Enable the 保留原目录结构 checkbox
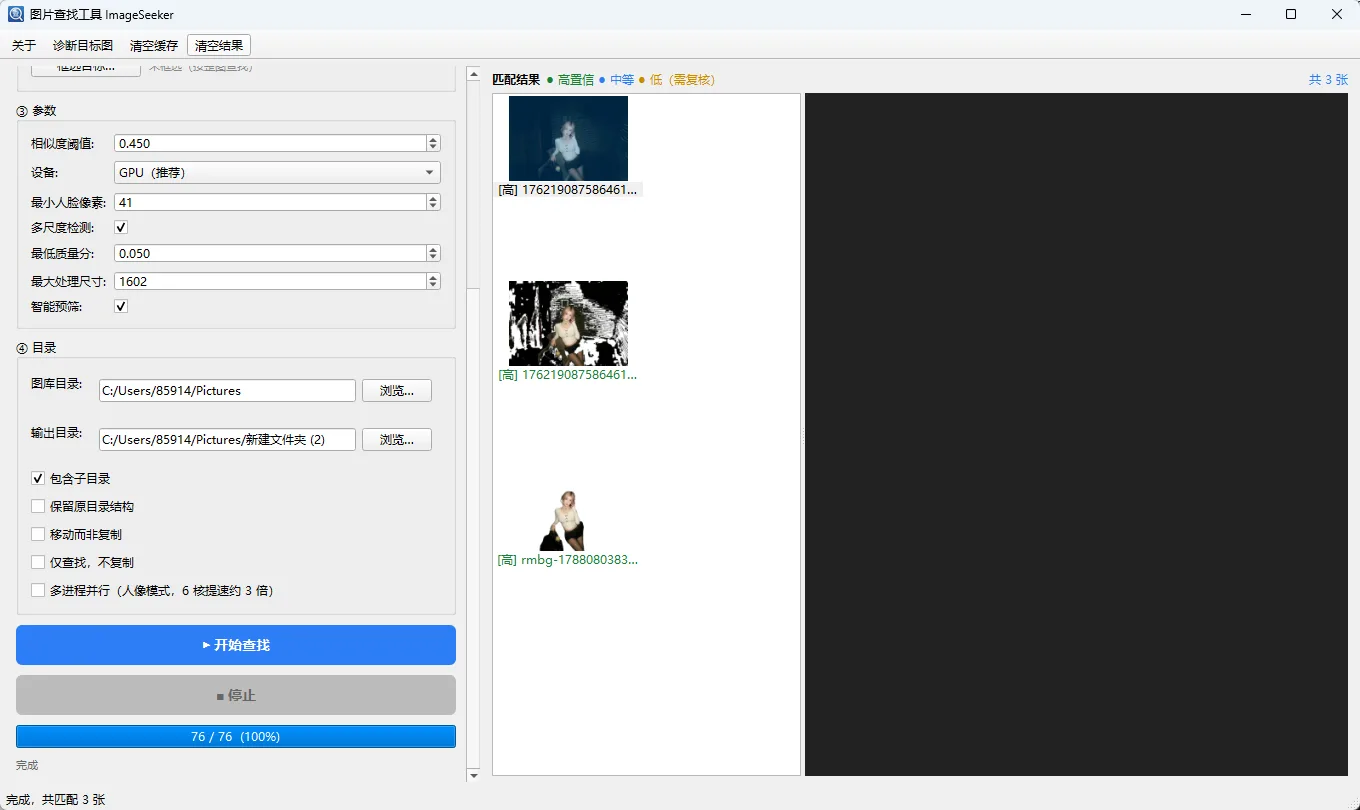 38,506
